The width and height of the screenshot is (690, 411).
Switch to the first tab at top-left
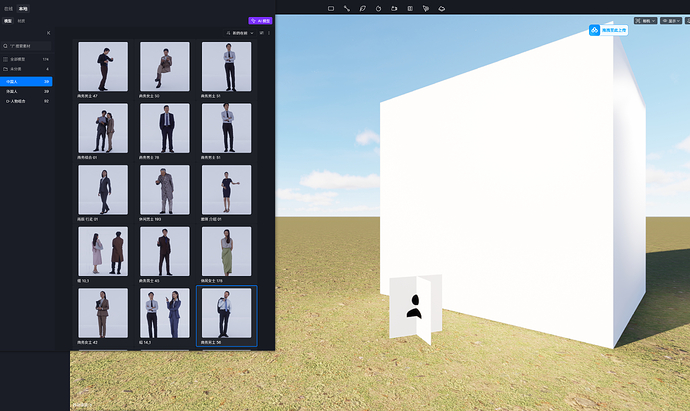[8, 8]
